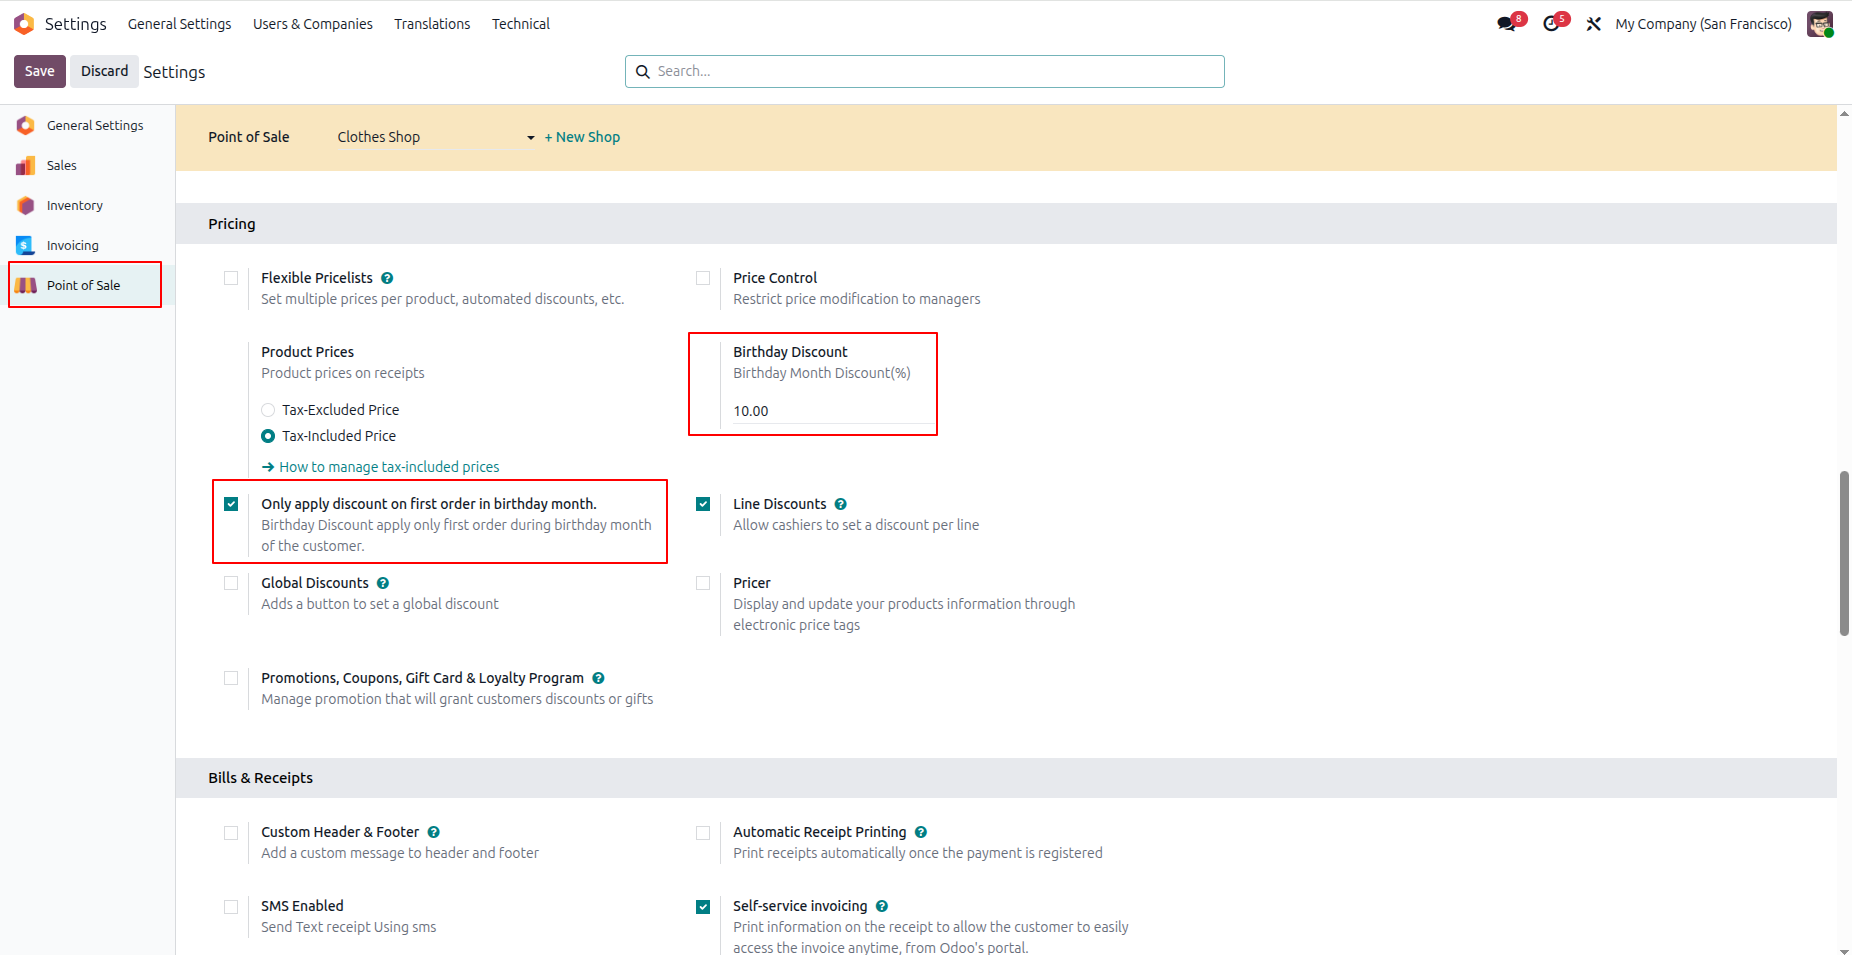The image size is (1852, 955).
Task: Open the messages chat icon
Action: pos(1507,23)
